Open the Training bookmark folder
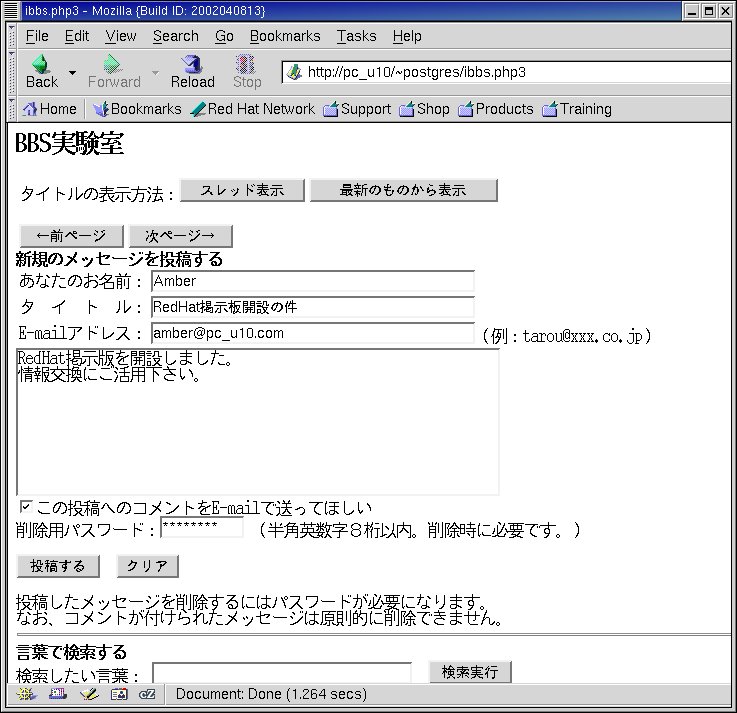 (577, 109)
